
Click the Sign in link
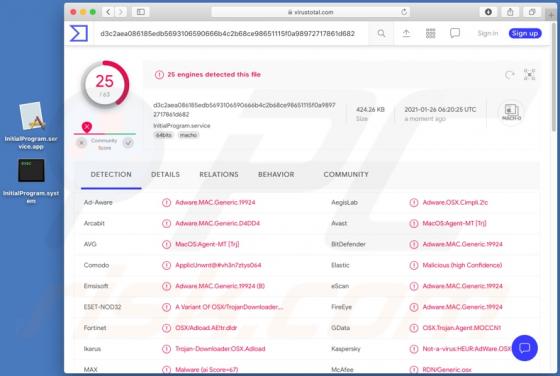[x=488, y=33]
